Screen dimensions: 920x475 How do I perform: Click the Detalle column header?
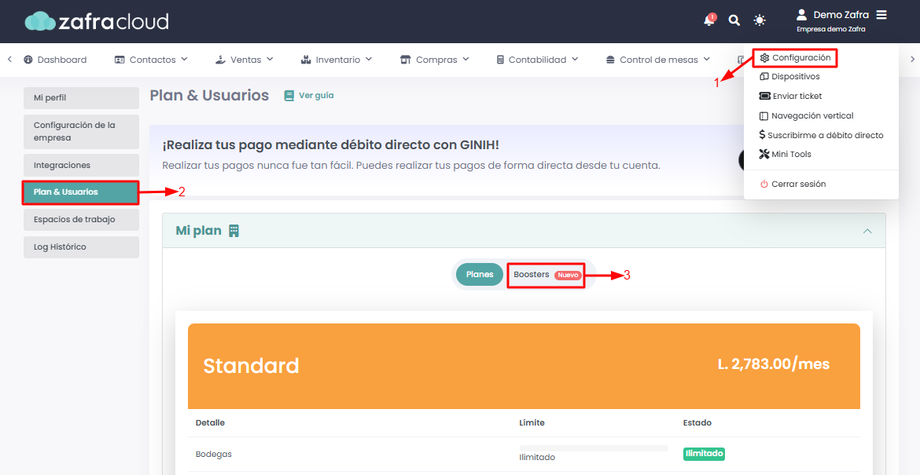[210, 422]
